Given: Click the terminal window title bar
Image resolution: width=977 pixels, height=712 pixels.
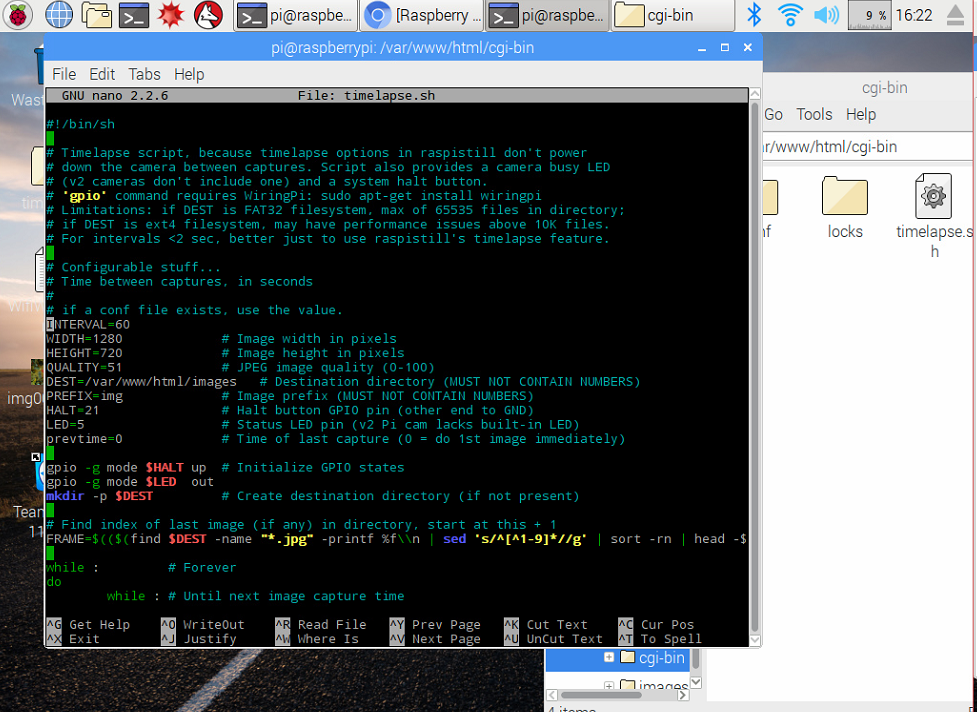Looking at the screenshot, I should [403, 48].
